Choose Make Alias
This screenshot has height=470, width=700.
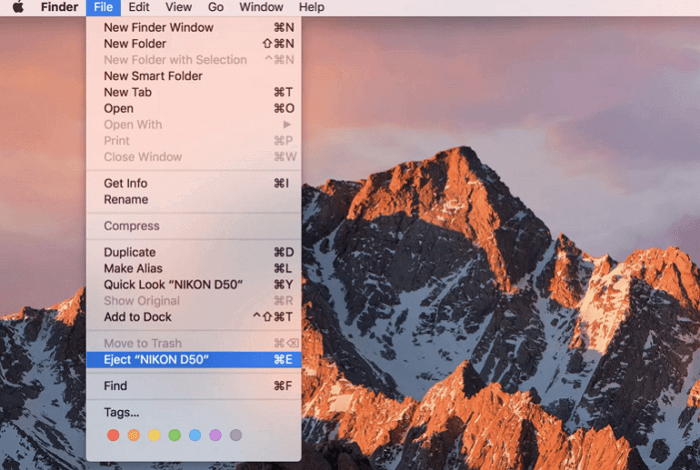194,268
